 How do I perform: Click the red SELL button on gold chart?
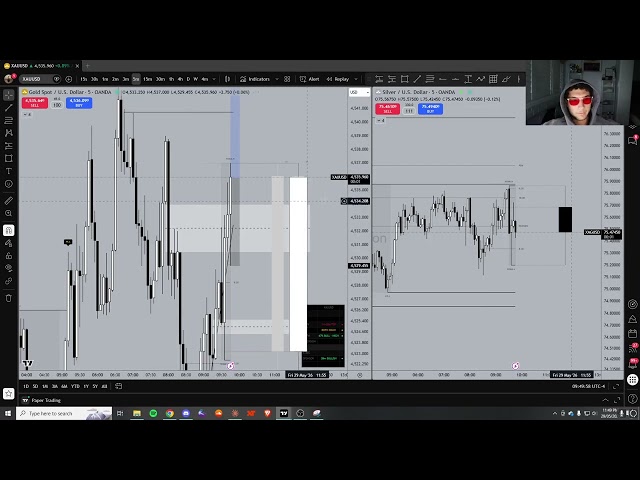click(x=35, y=103)
